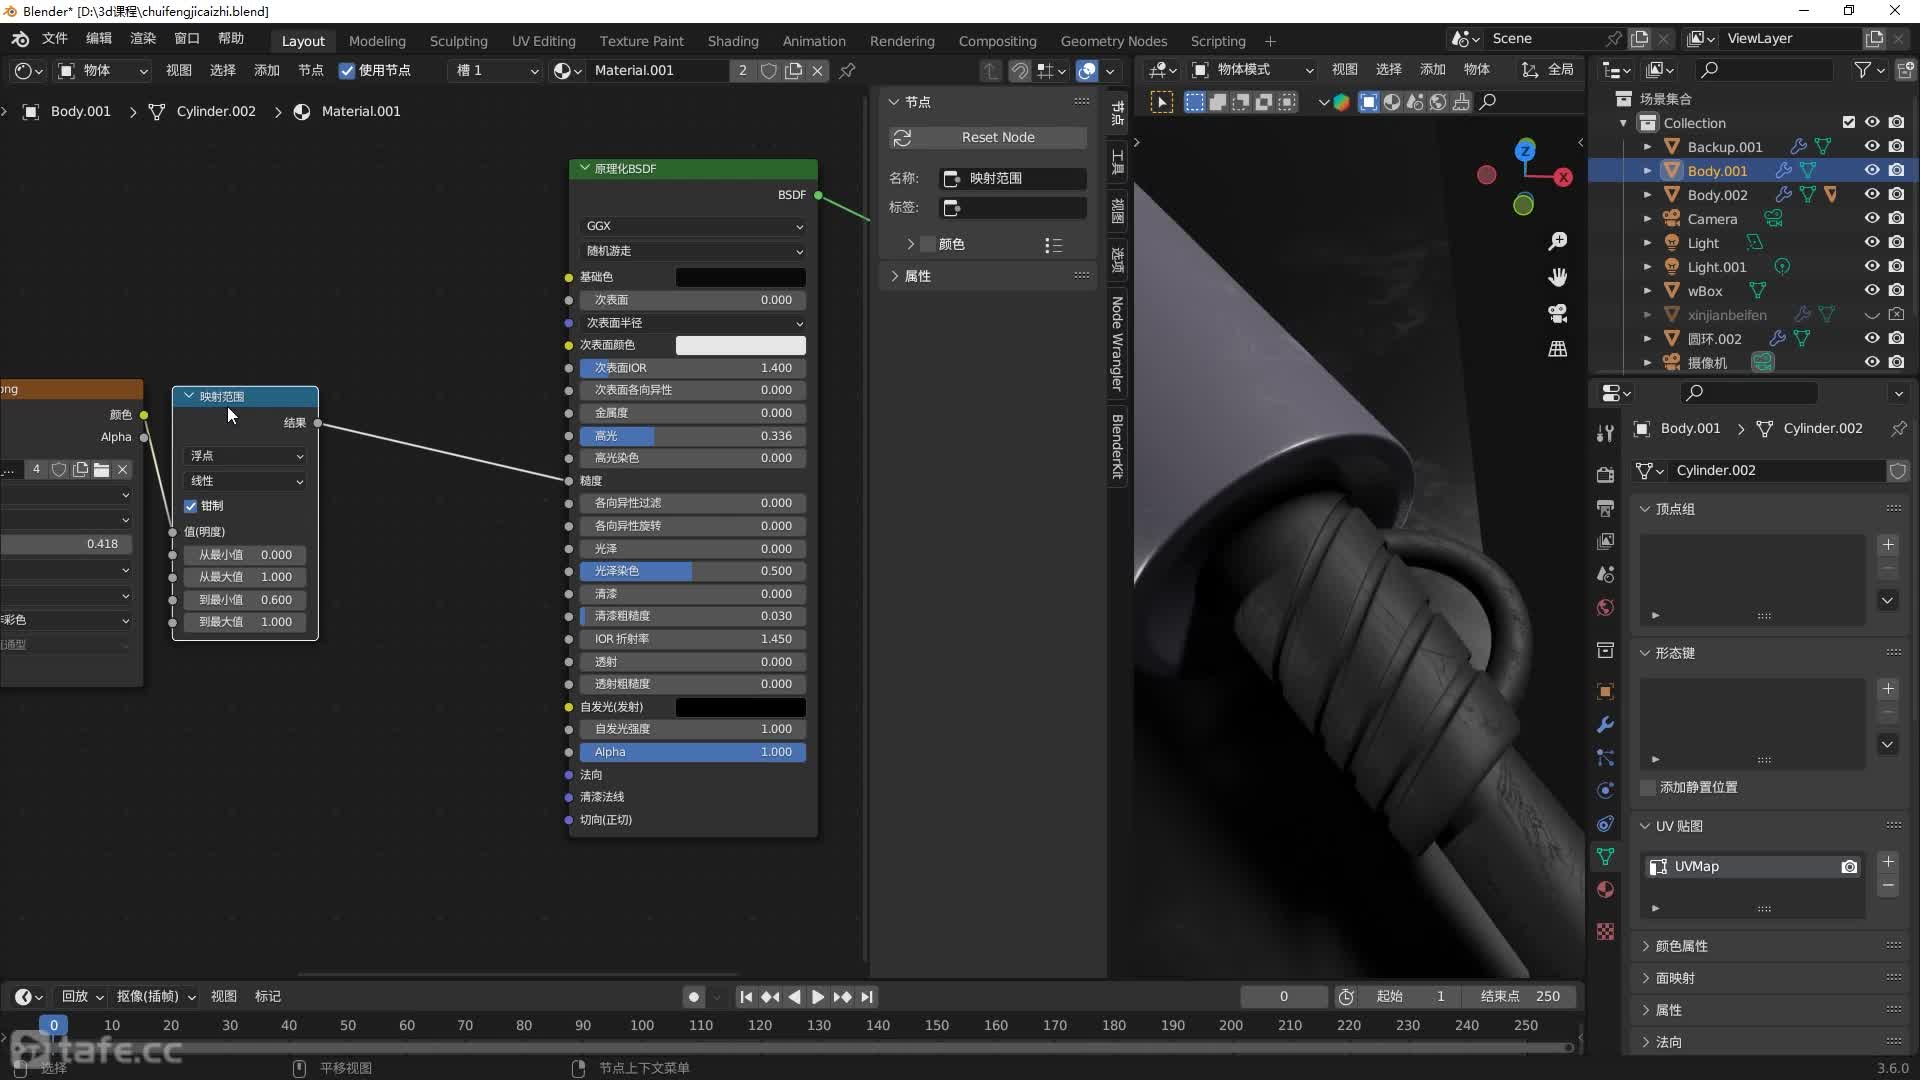
Task: Open Texture properties checker icon
Action: pyautogui.click(x=1605, y=931)
